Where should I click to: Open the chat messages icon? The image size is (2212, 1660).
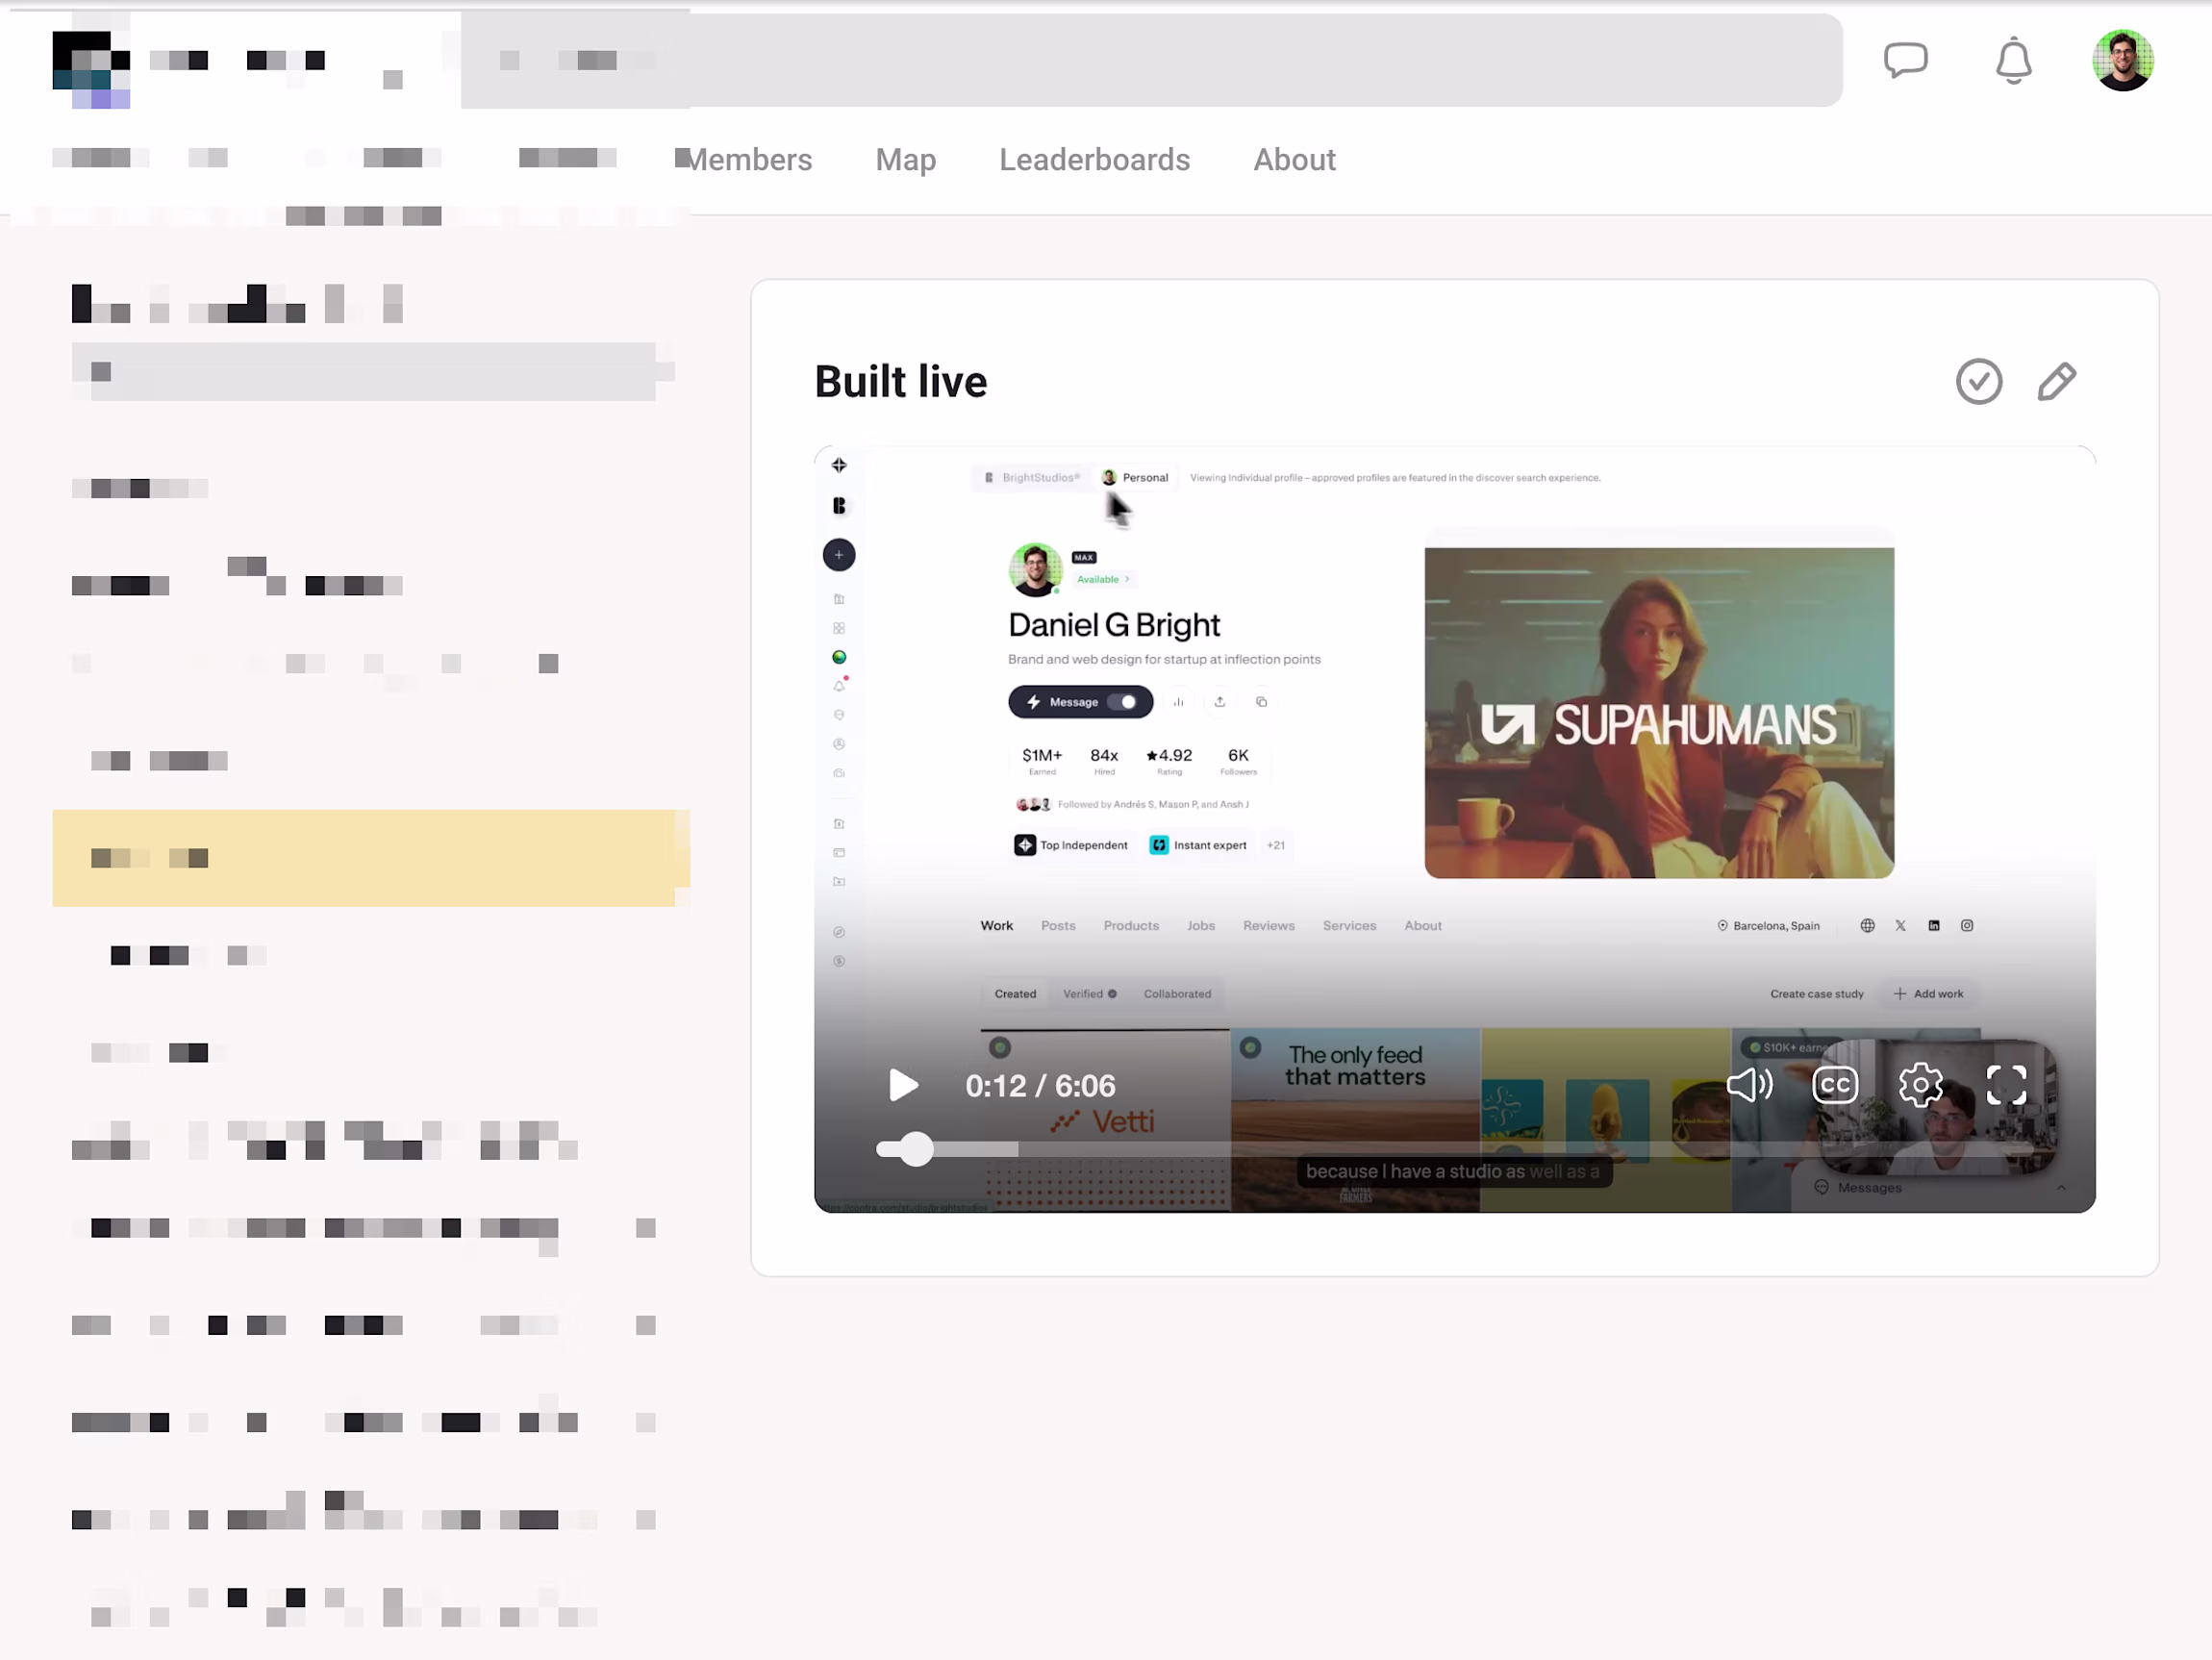coord(1906,60)
